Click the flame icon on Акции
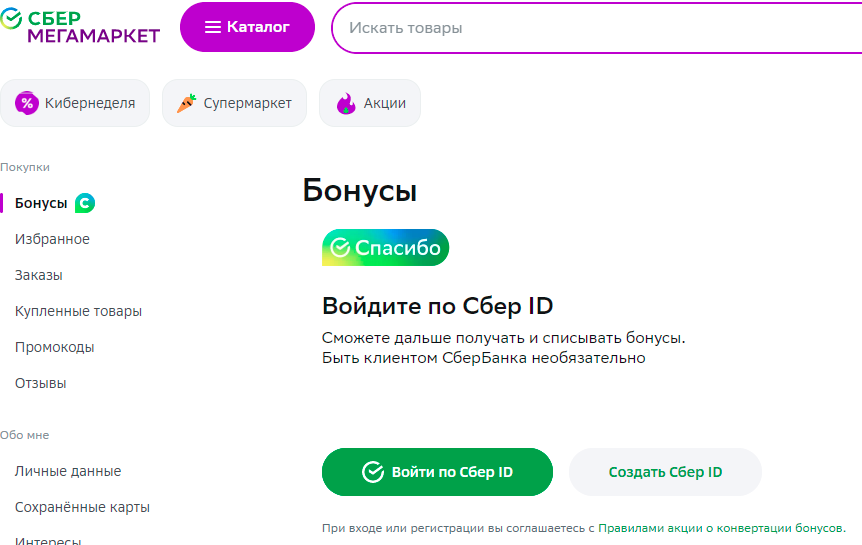This screenshot has width=862, height=545. point(346,103)
